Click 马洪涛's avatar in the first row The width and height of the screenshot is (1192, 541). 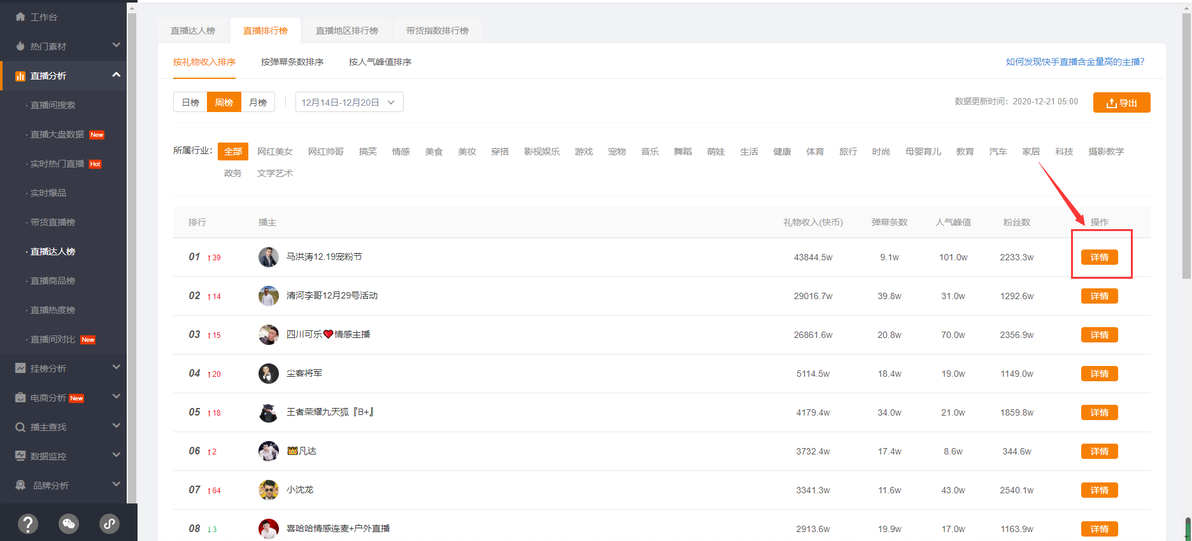268,257
